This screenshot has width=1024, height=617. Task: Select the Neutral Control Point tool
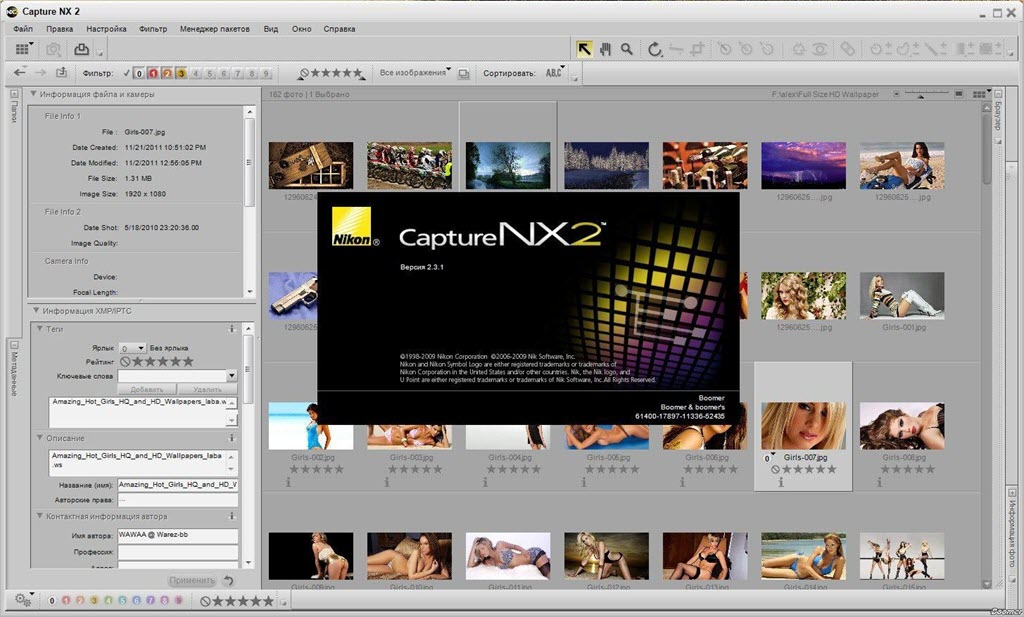click(745, 49)
